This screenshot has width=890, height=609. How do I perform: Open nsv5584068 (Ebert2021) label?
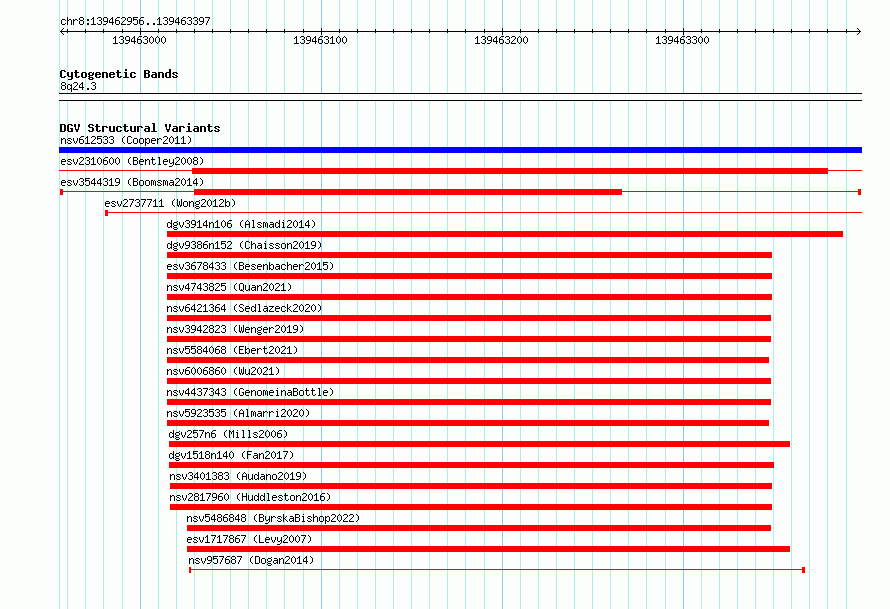point(232,350)
